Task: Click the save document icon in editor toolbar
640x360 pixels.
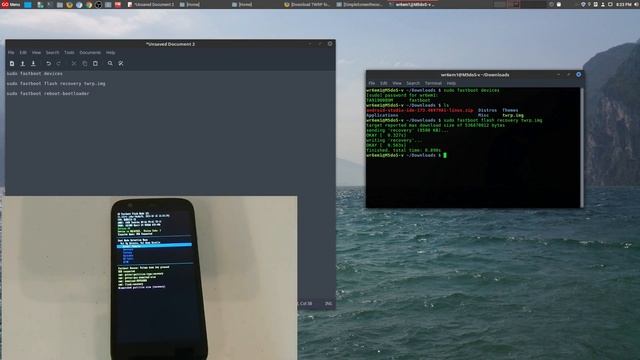Action: (x=33, y=64)
